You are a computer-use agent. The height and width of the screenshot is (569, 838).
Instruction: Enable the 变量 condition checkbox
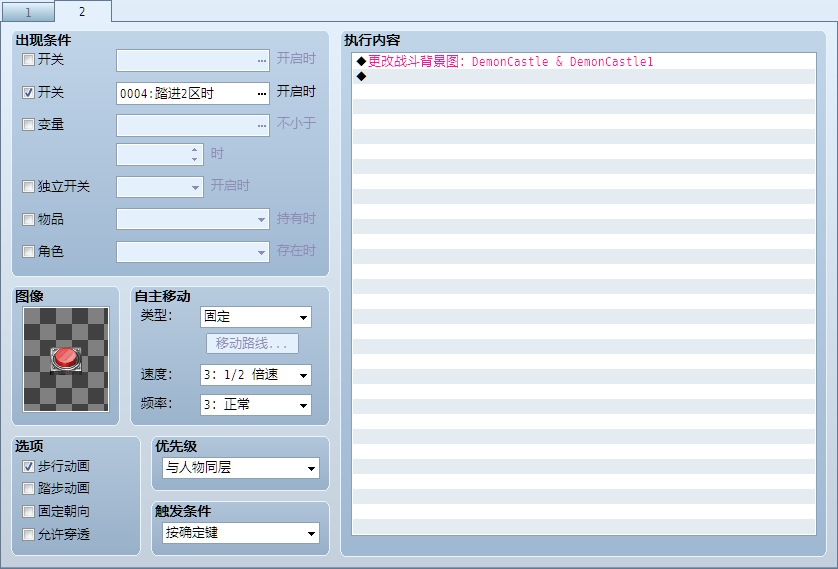[x=28, y=124]
